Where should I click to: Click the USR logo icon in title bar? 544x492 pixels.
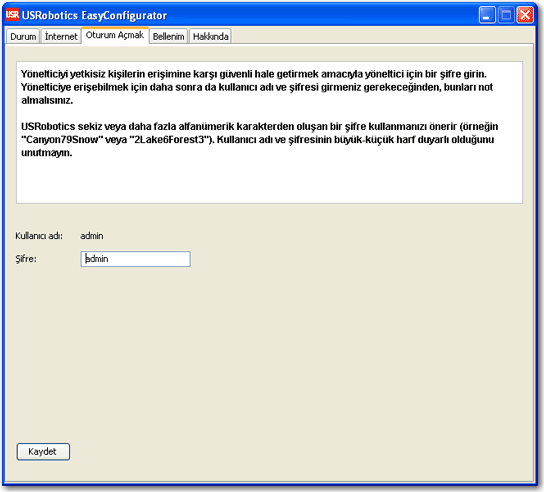(12, 15)
